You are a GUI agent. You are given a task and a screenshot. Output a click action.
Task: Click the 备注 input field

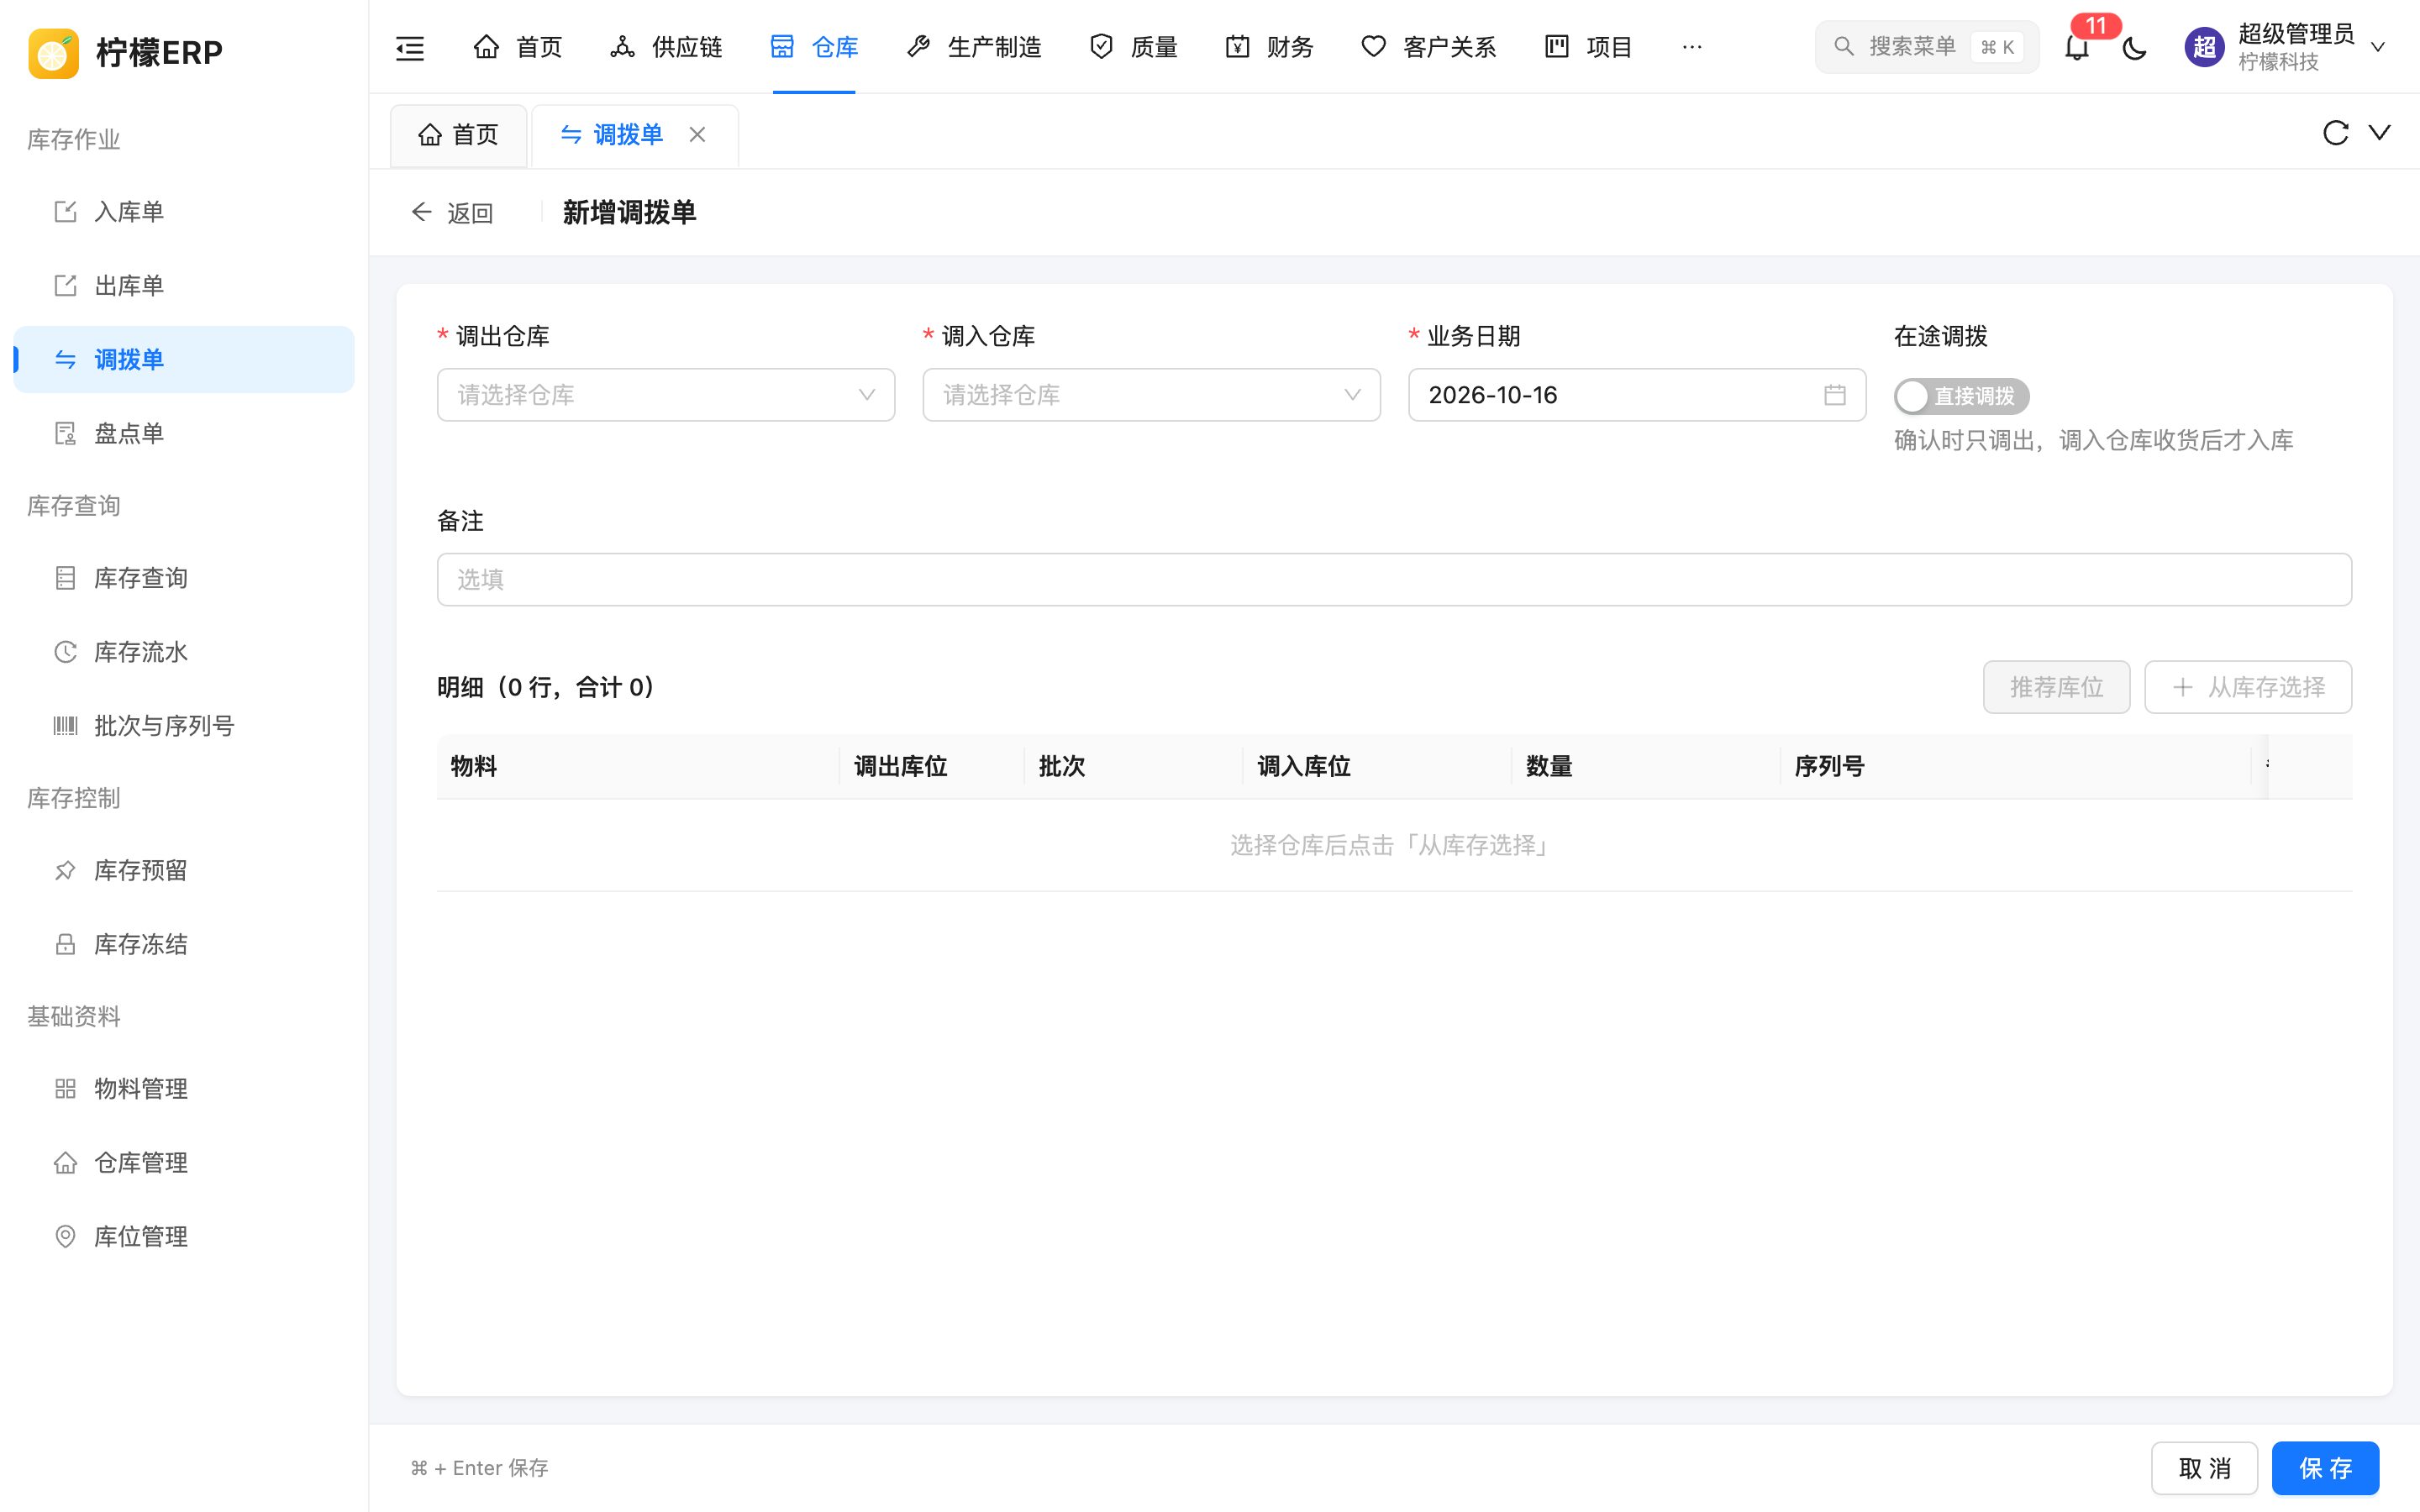[1394, 579]
